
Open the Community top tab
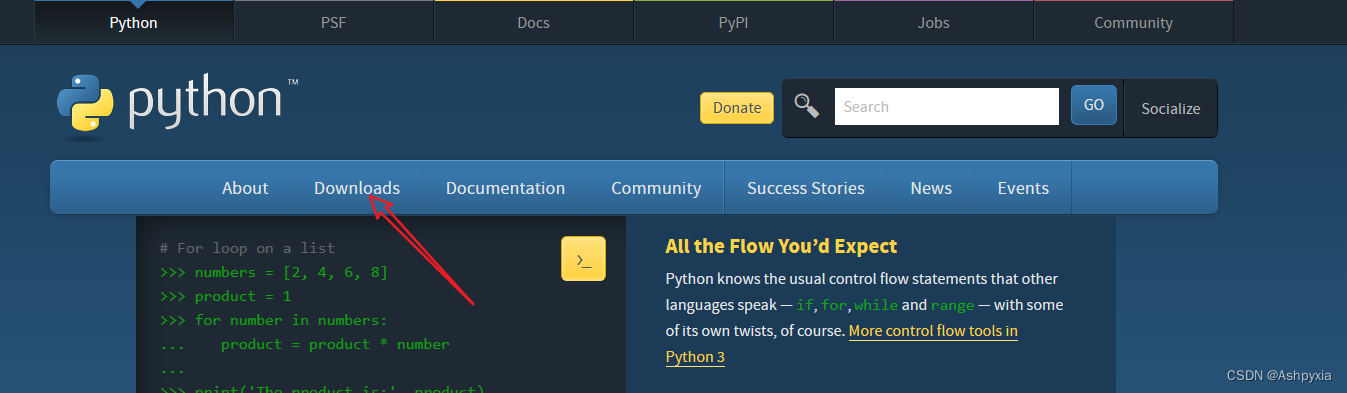(1133, 22)
